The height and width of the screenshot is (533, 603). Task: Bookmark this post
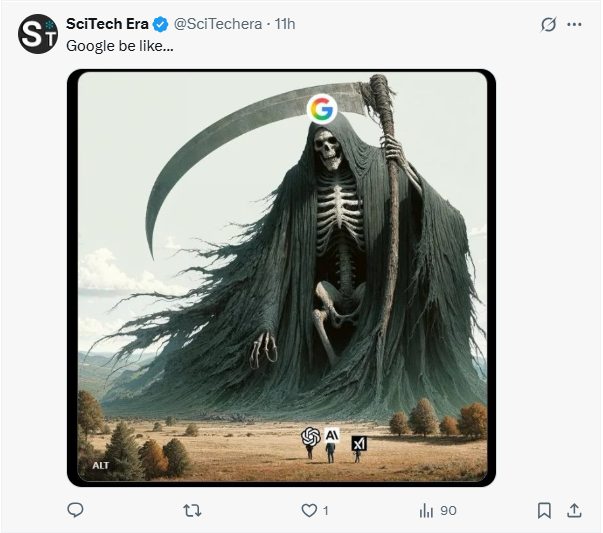click(x=544, y=510)
